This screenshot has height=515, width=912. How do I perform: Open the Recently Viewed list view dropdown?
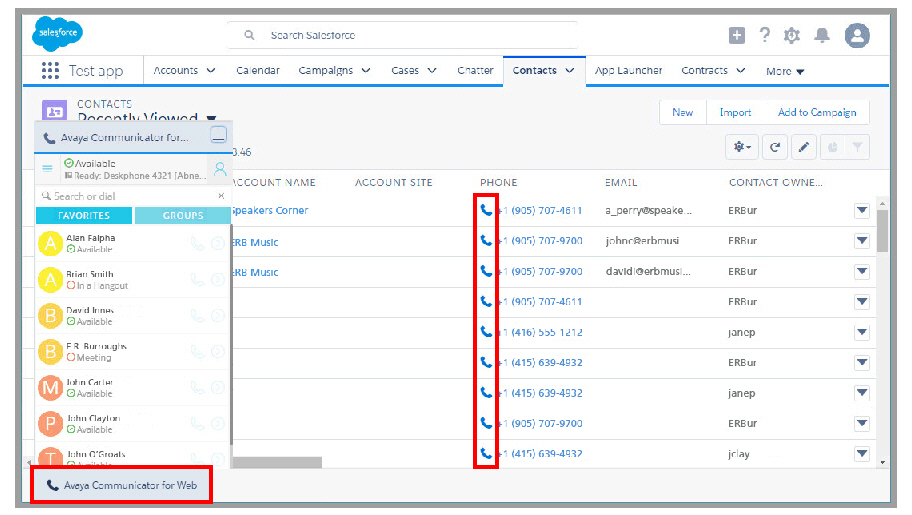[211, 118]
